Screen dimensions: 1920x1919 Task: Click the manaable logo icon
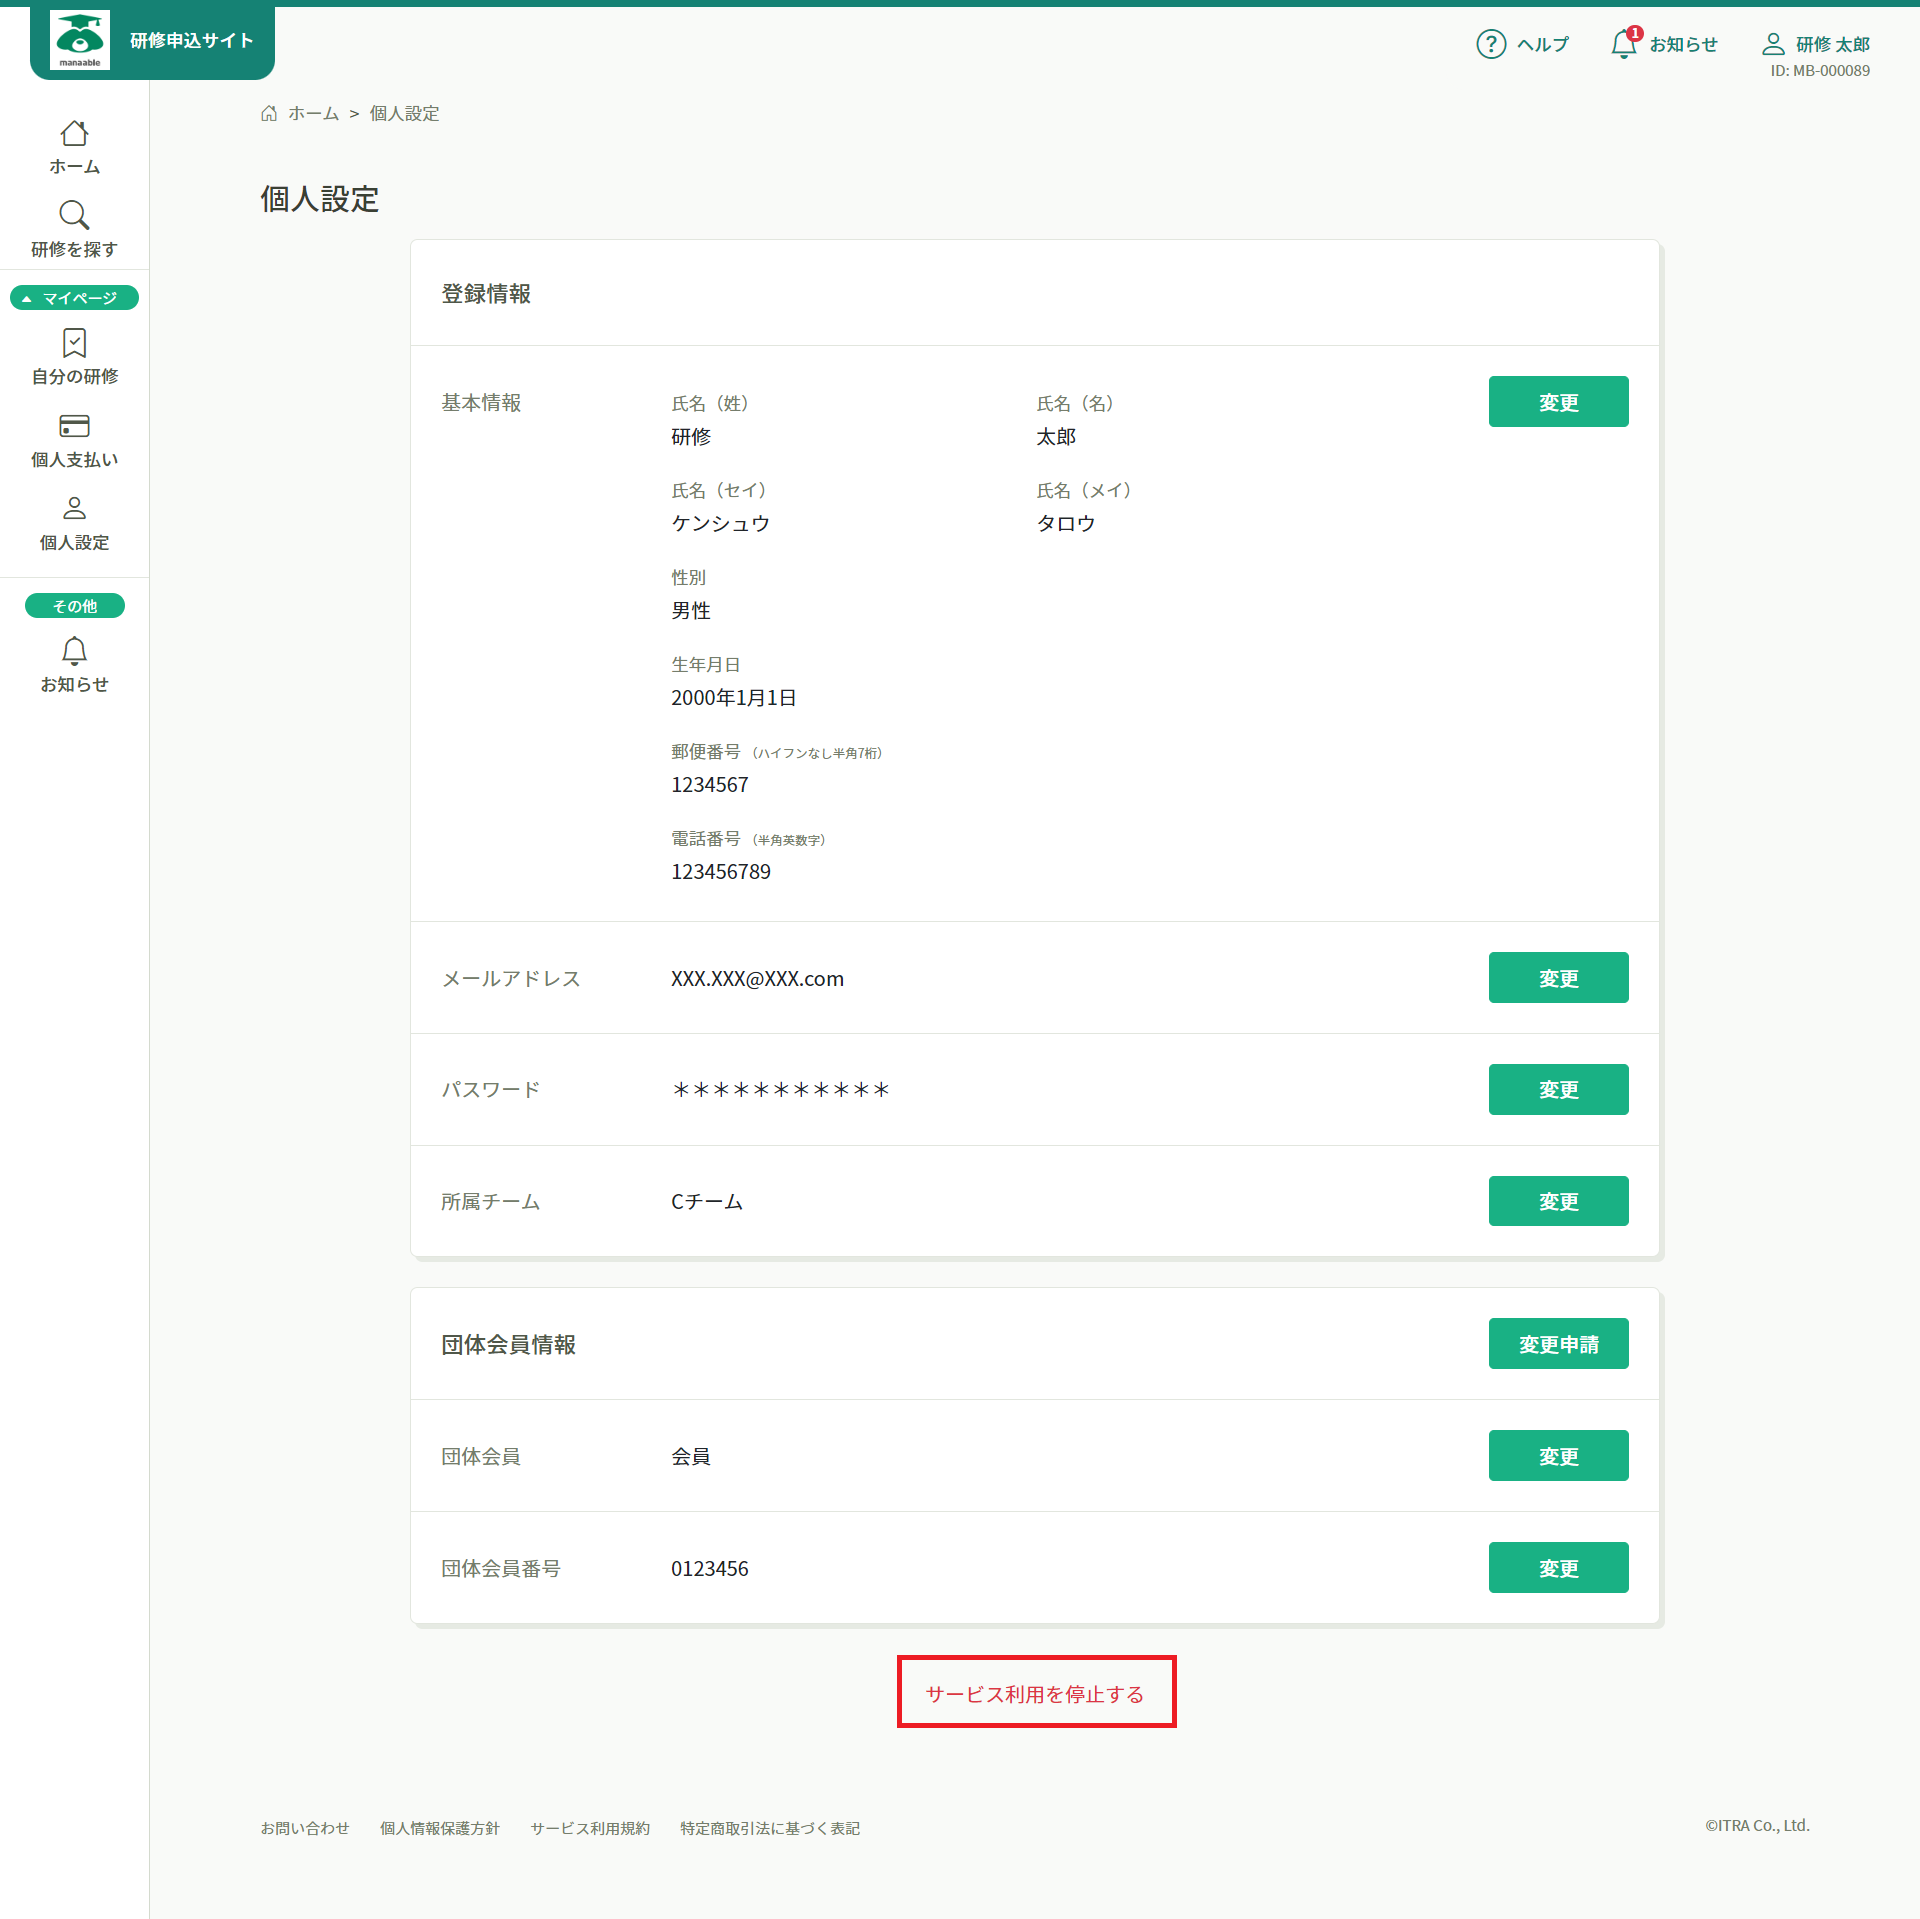(x=80, y=41)
